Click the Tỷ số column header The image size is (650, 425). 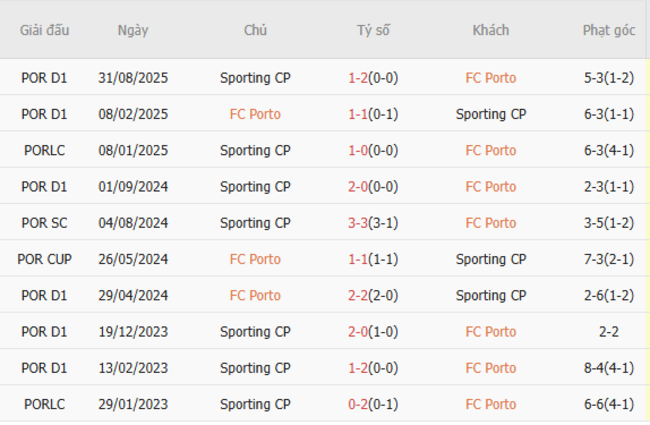(x=373, y=30)
